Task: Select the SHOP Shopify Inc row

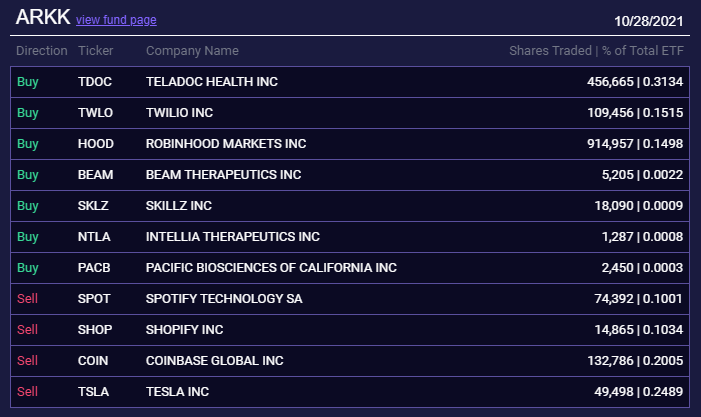Action: (350, 329)
